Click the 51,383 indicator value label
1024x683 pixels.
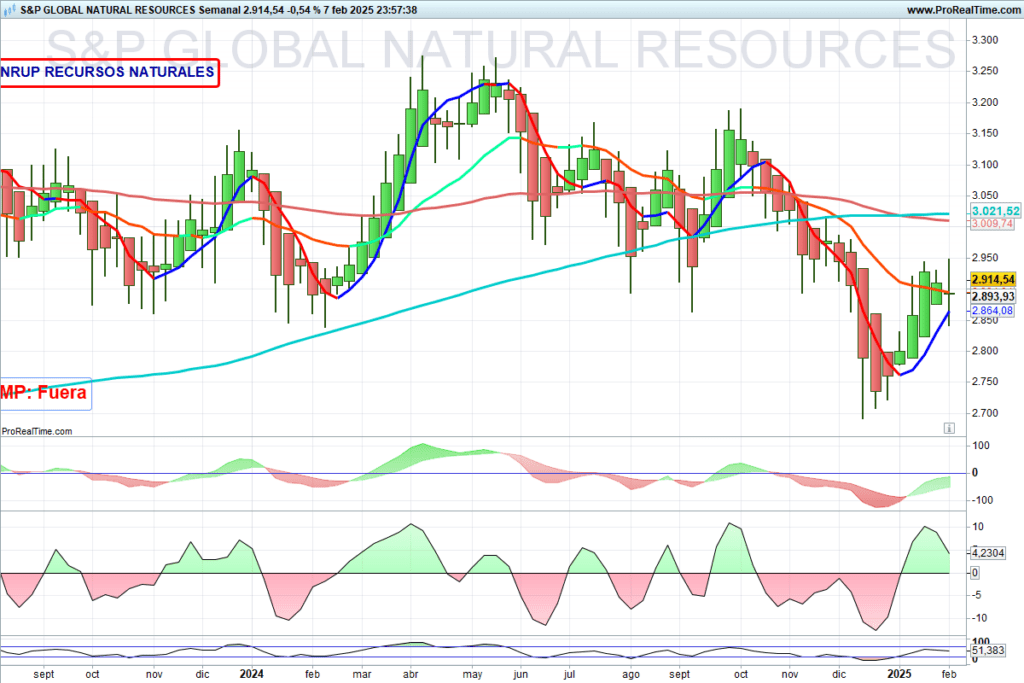click(988, 650)
